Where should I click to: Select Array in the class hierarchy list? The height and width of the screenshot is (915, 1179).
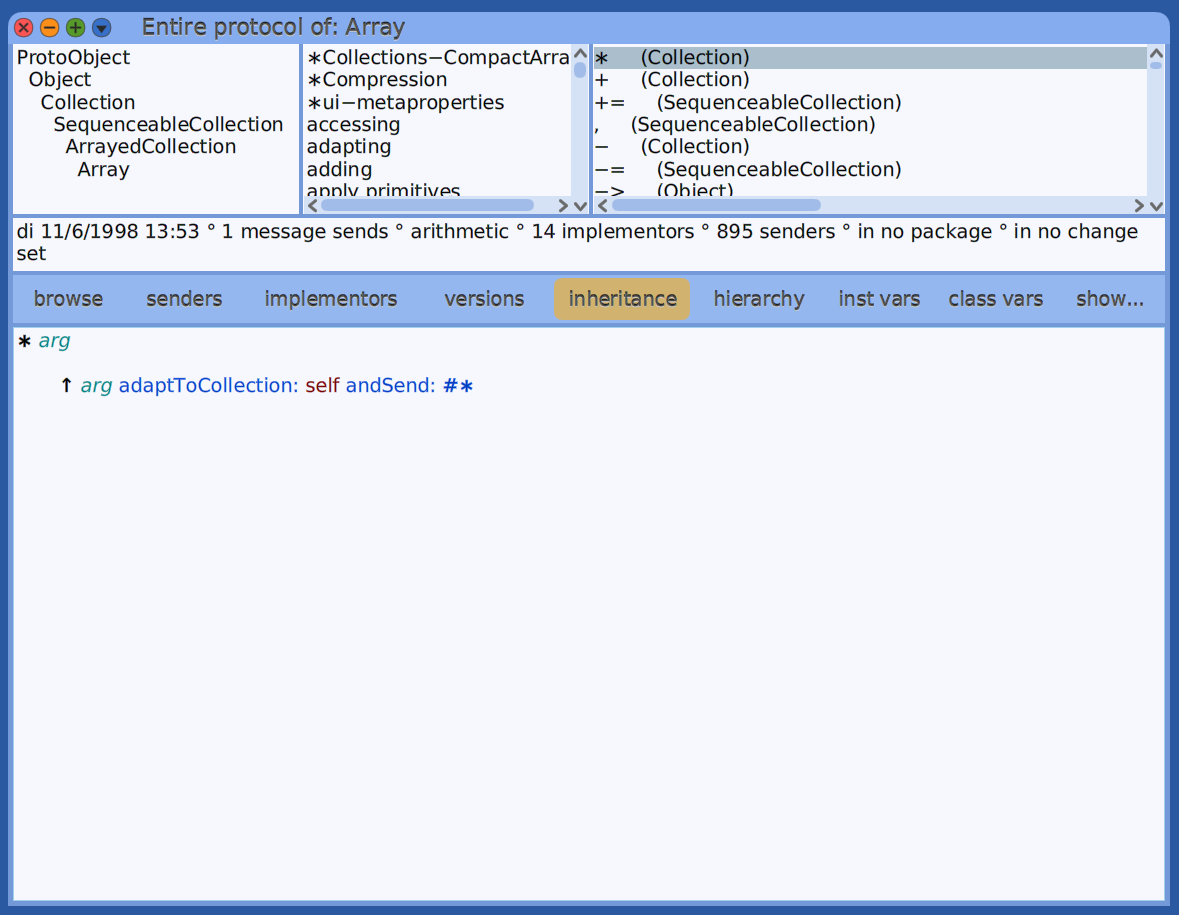point(103,169)
